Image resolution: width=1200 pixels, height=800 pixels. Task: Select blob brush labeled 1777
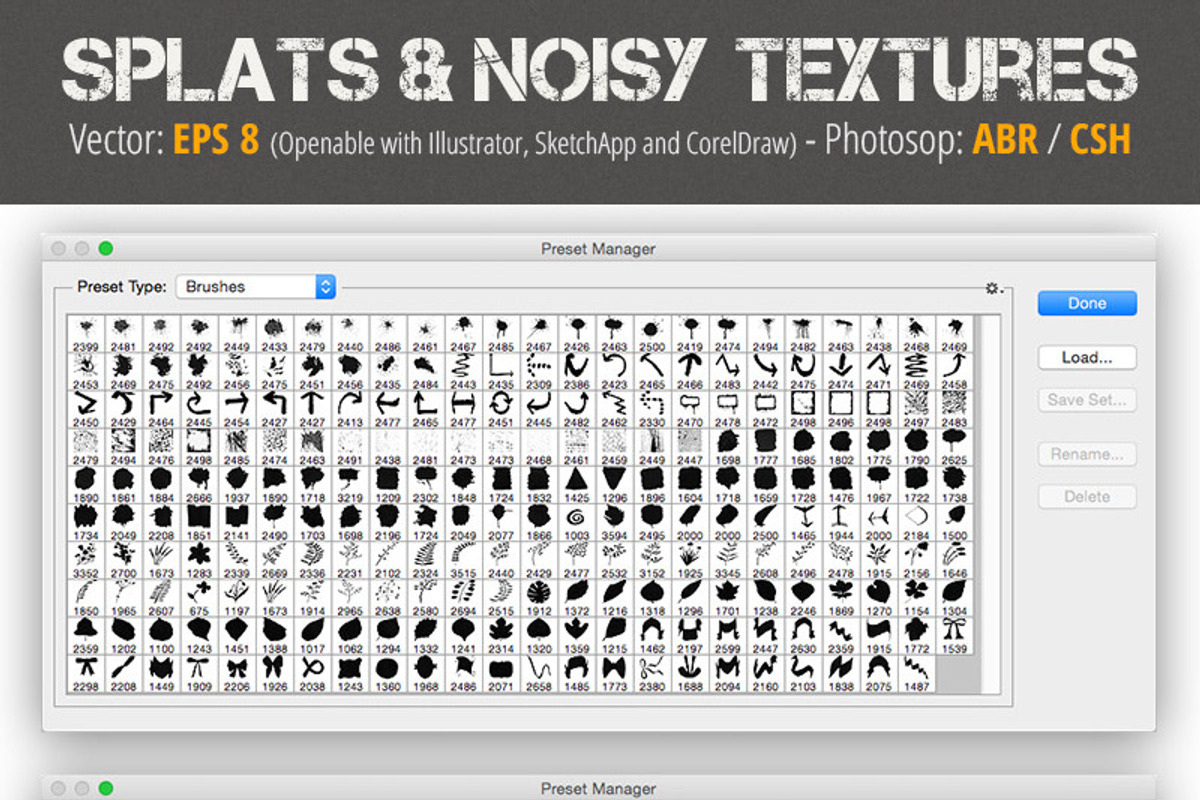pyautogui.click(x=766, y=447)
